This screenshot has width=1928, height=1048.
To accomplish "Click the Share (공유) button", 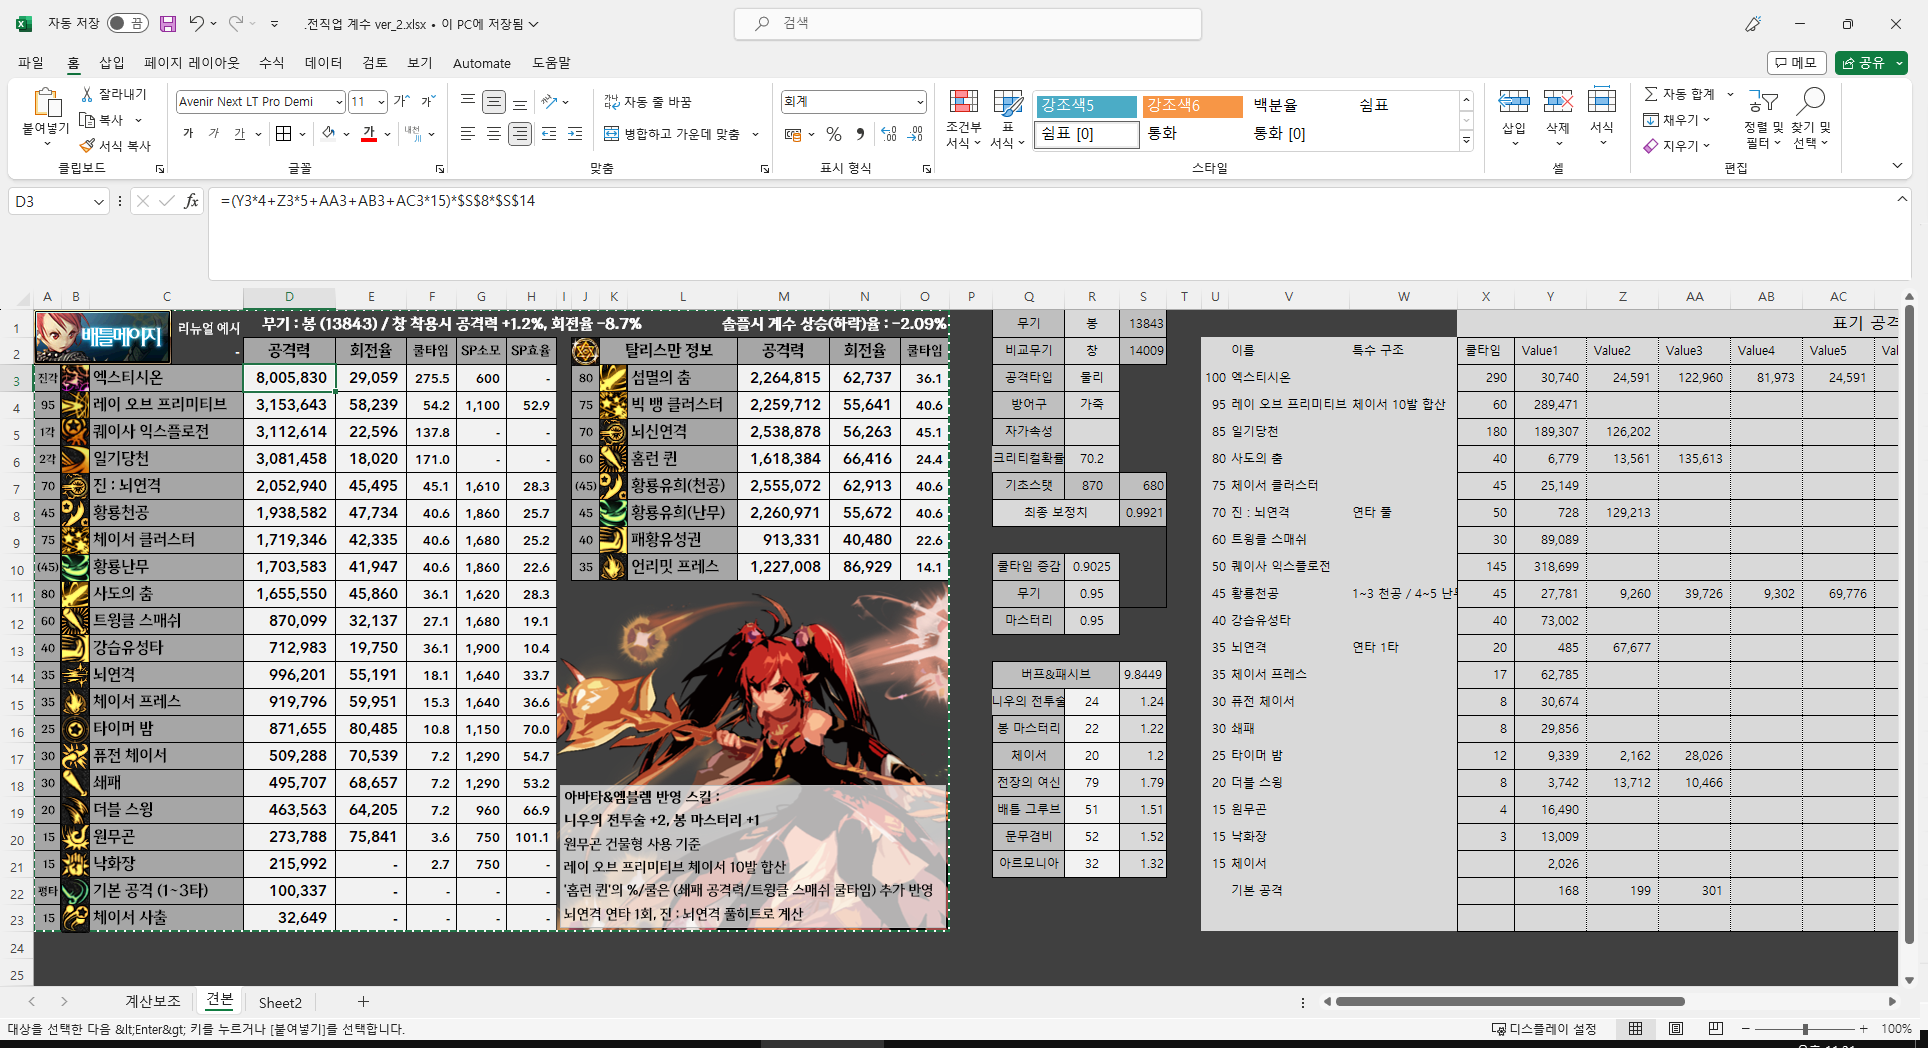I will [x=1871, y=63].
